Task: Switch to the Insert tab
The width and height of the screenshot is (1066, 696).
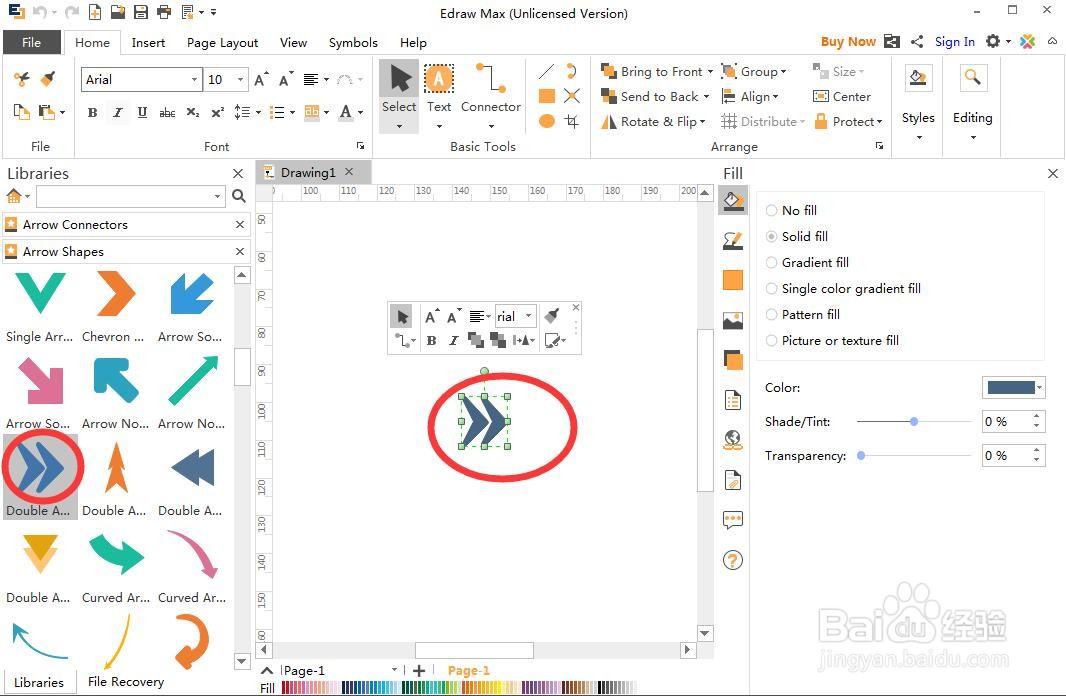Action: 148,42
